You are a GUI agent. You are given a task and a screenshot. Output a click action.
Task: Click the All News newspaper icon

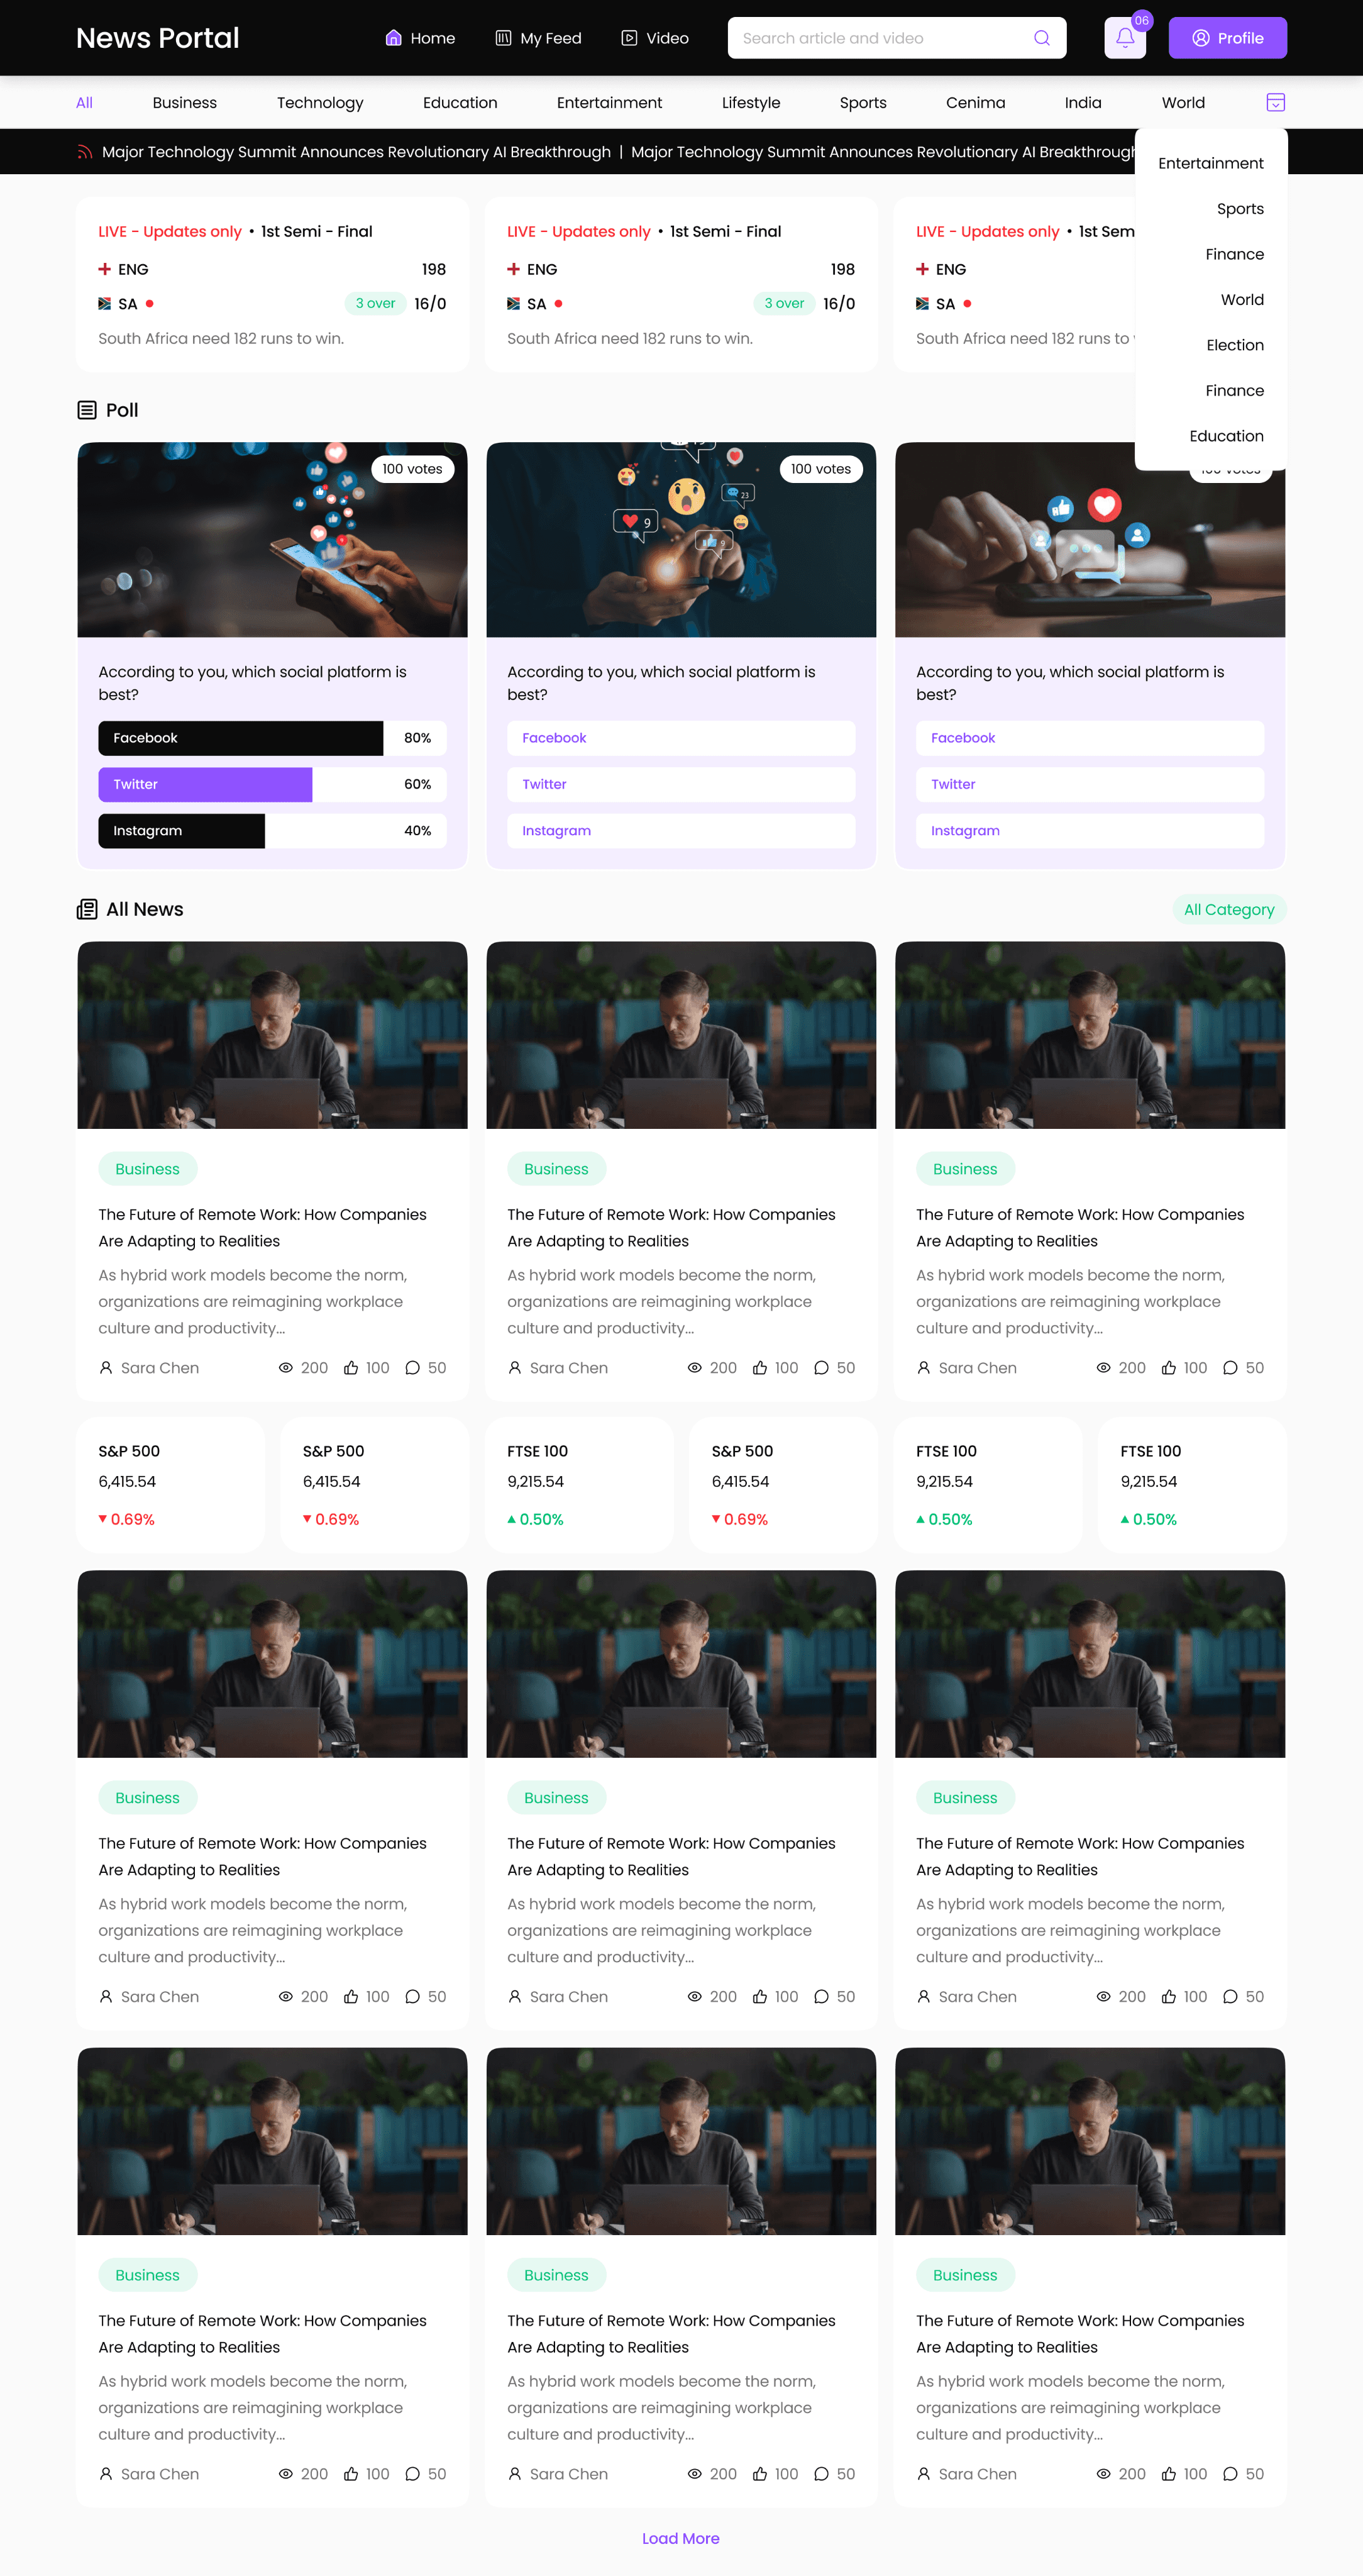(87, 909)
